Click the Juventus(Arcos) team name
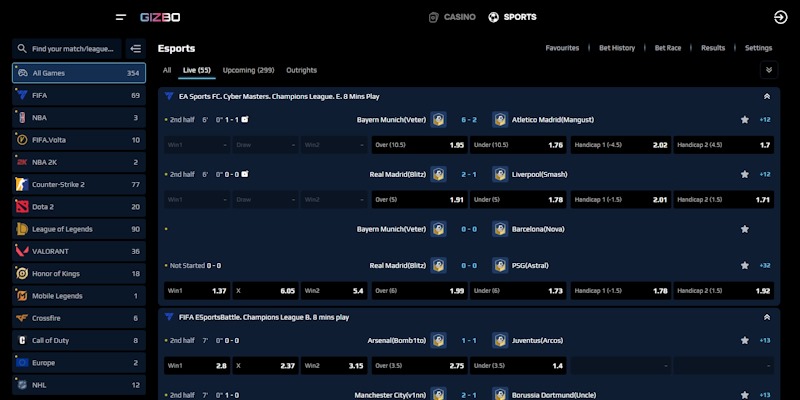 pos(537,341)
